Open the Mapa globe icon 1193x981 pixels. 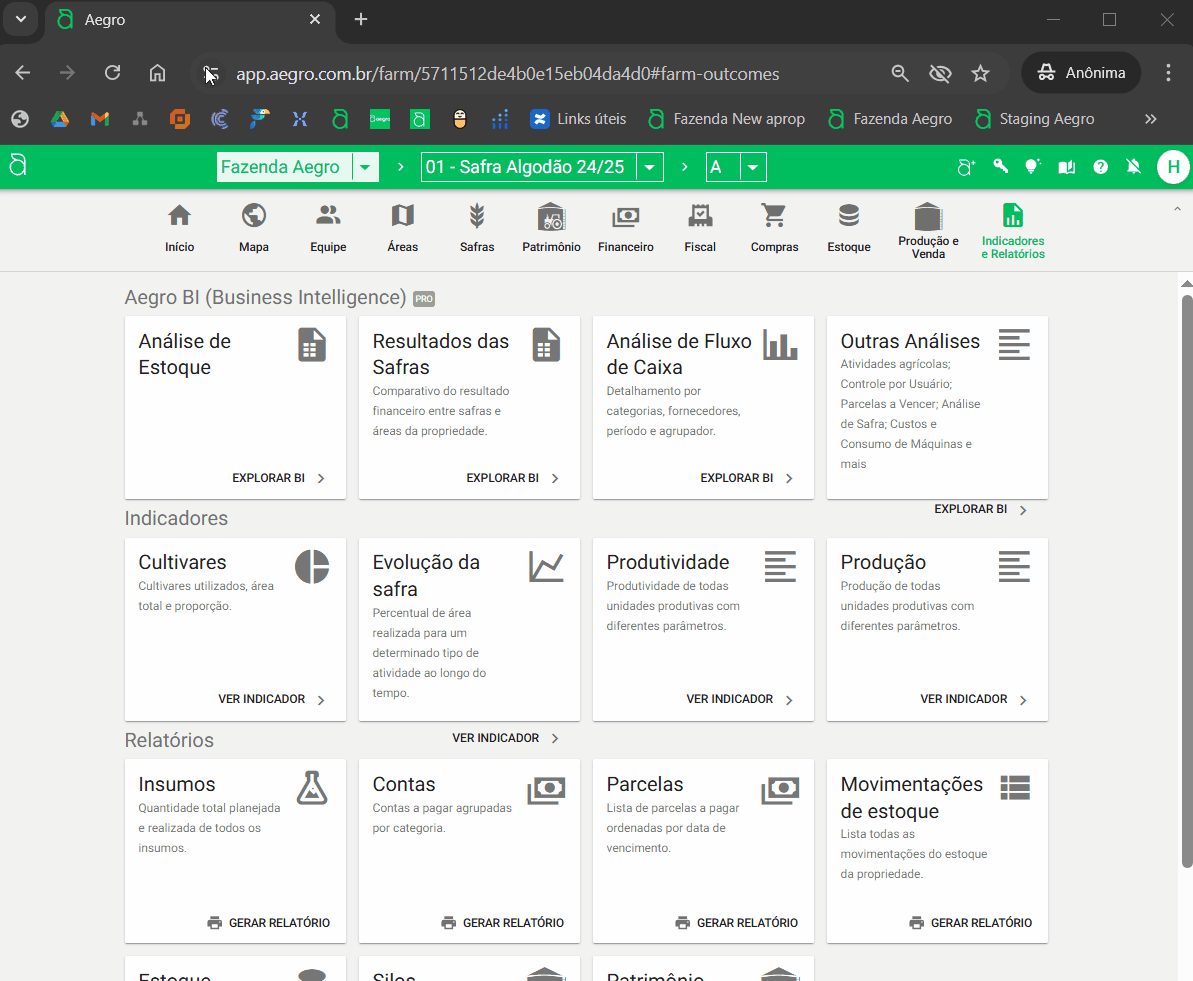coord(254,216)
